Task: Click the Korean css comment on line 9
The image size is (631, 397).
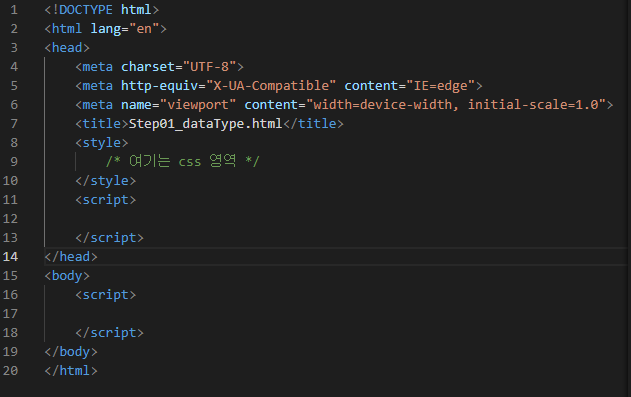Action: 183,162
